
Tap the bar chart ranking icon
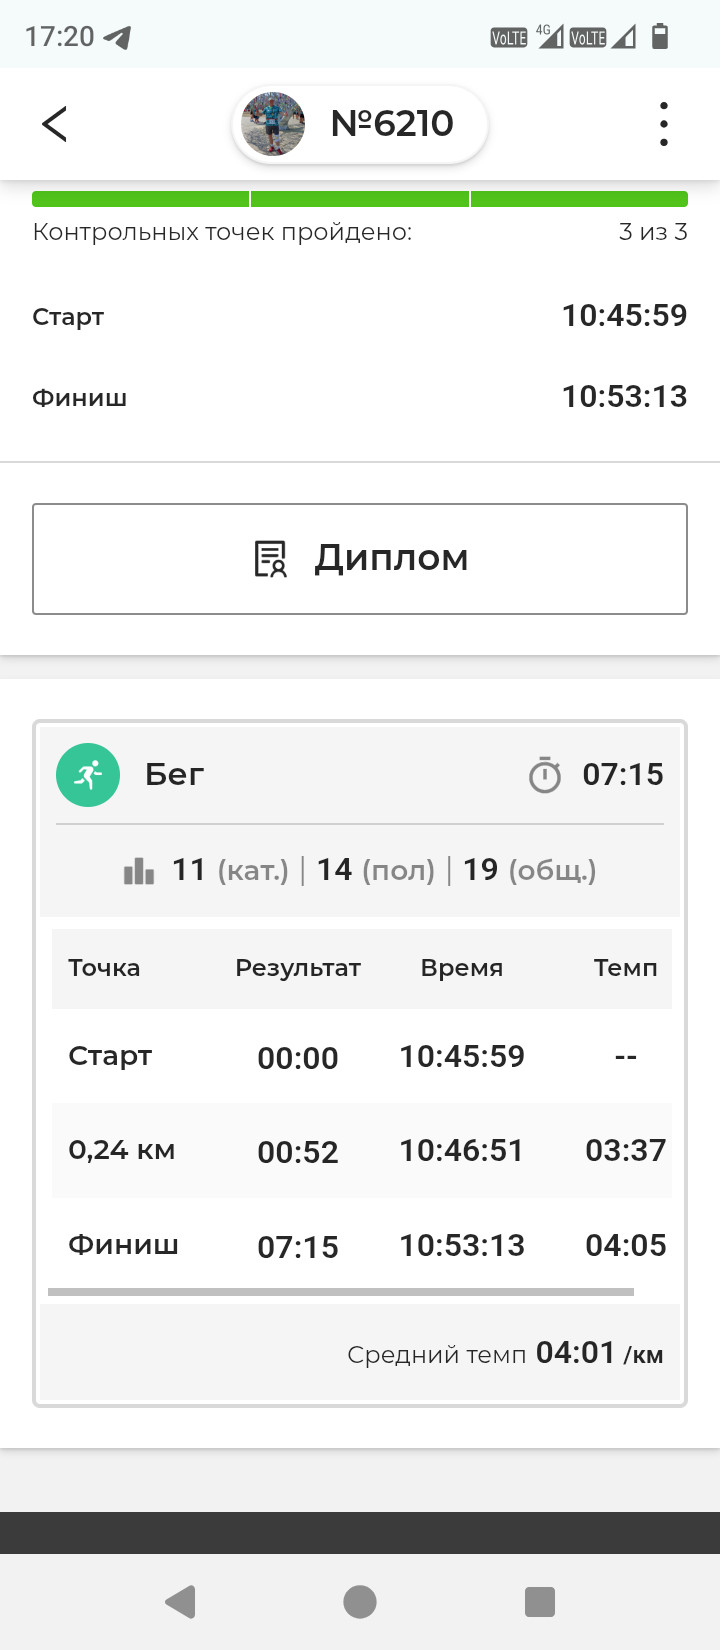coord(139,870)
